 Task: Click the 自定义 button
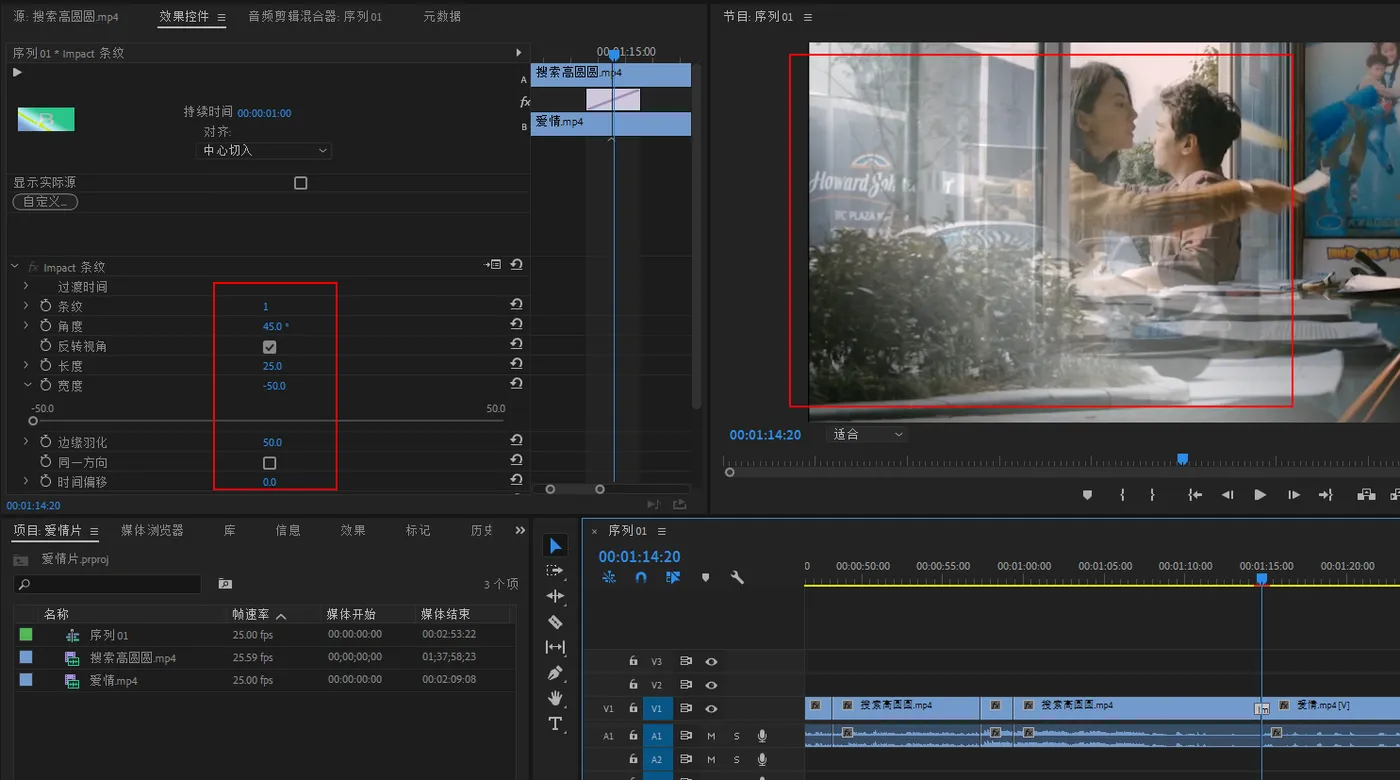tap(45, 202)
